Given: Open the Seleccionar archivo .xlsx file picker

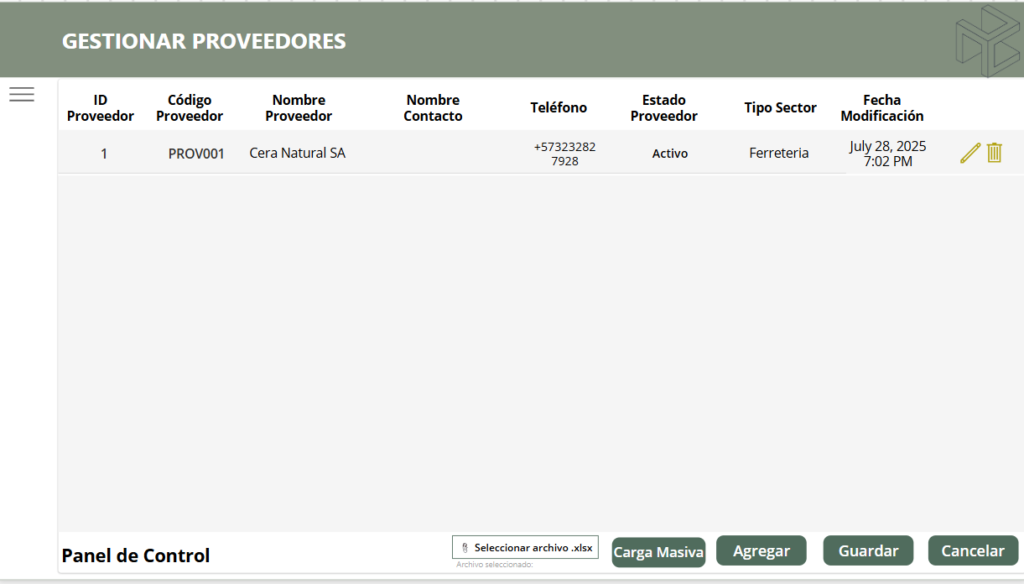Looking at the screenshot, I should (x=526, y=547).
